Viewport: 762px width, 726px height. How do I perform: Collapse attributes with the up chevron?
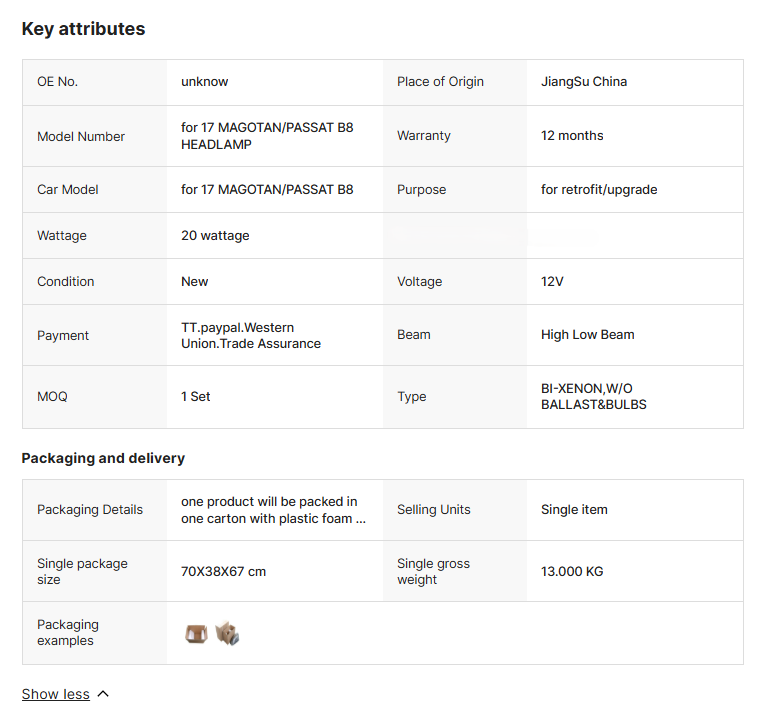[x=103, y=694]
